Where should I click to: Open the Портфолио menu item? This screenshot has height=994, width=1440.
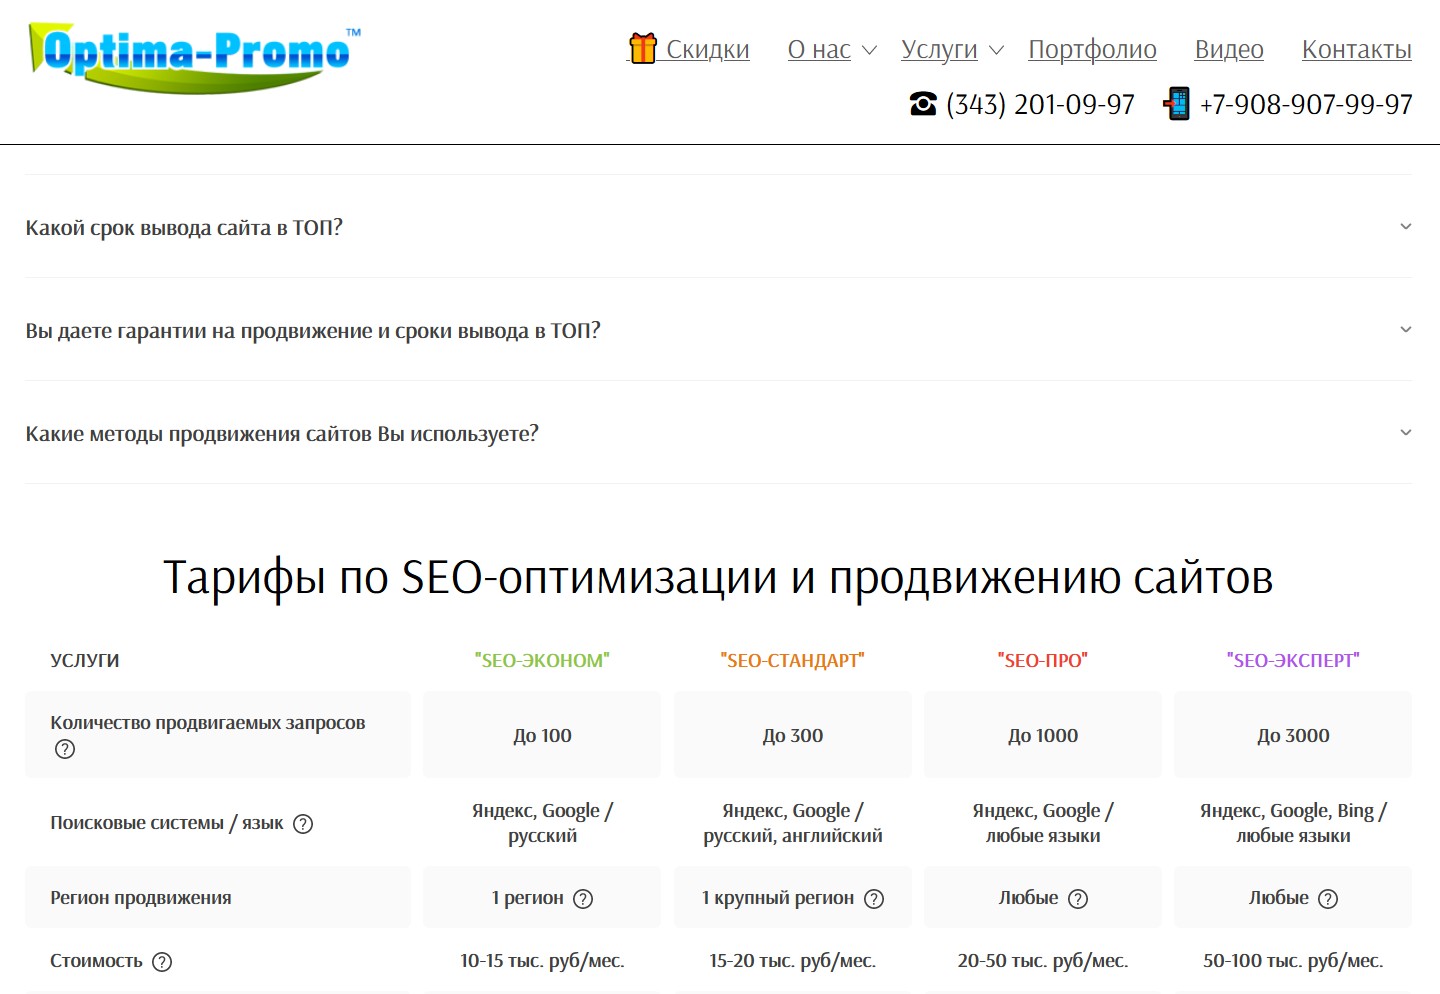click(x=1092, y=50)
